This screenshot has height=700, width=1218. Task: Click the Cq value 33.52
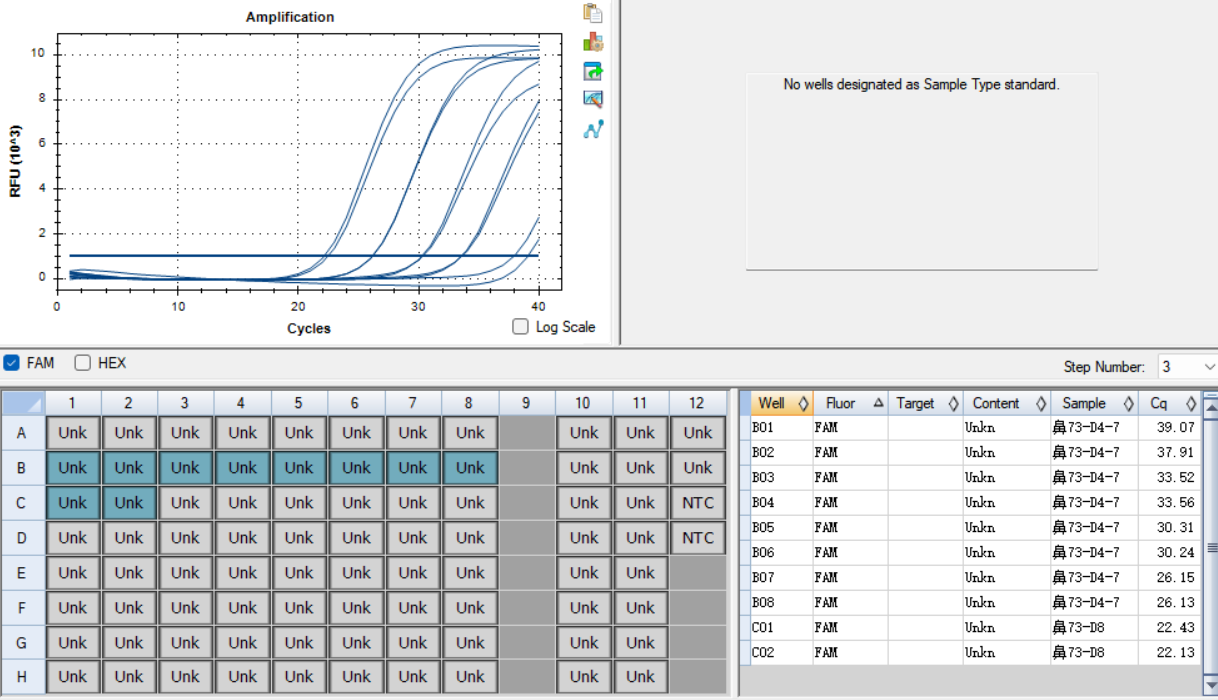pos(1175,477)
